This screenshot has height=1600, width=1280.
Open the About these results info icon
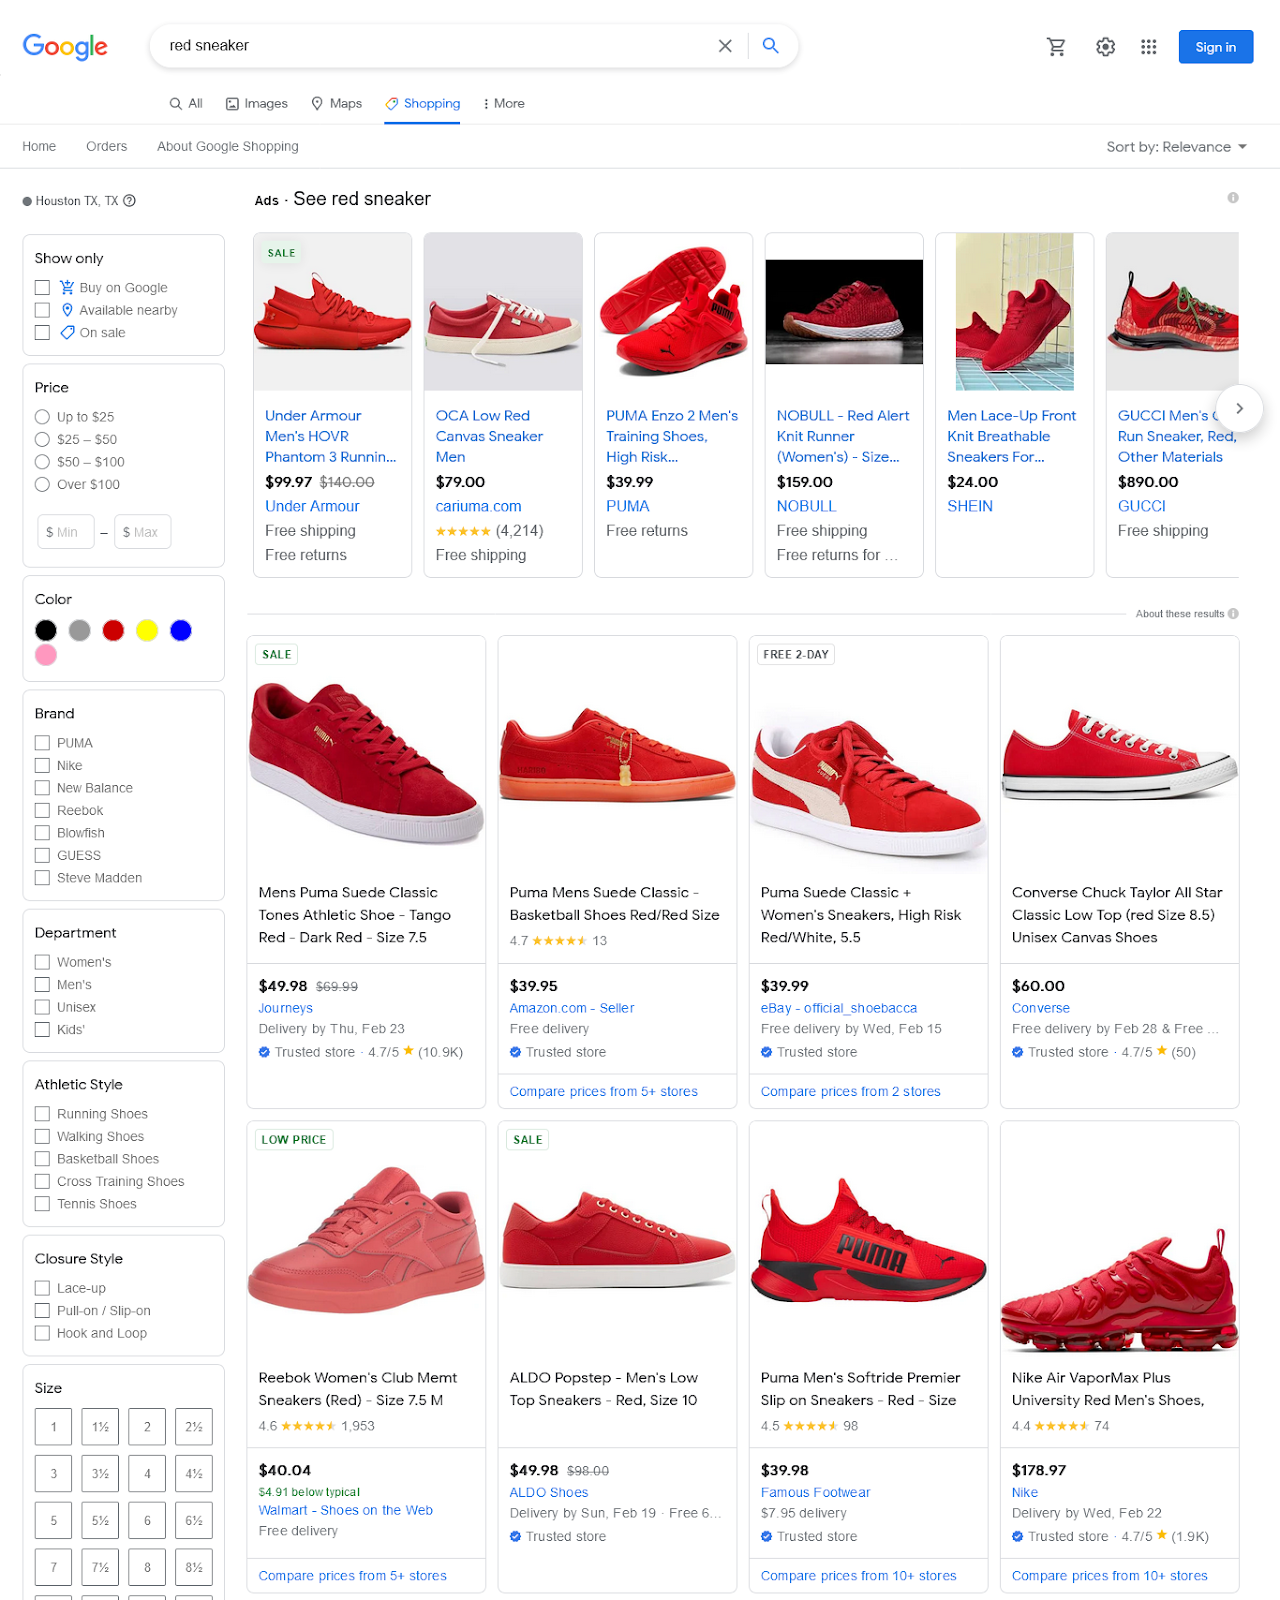pyautogui.click(x=1233, y=614)
